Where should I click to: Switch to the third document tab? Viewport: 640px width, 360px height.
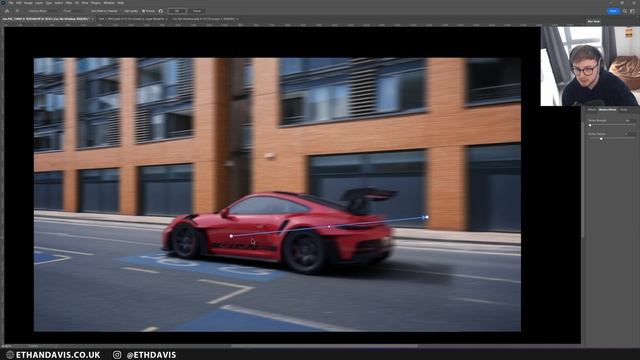203,19
